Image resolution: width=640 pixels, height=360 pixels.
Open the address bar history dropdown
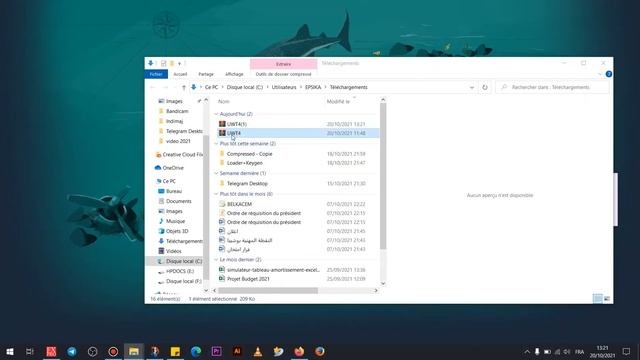pyautogui.click(x=472, y=87)
